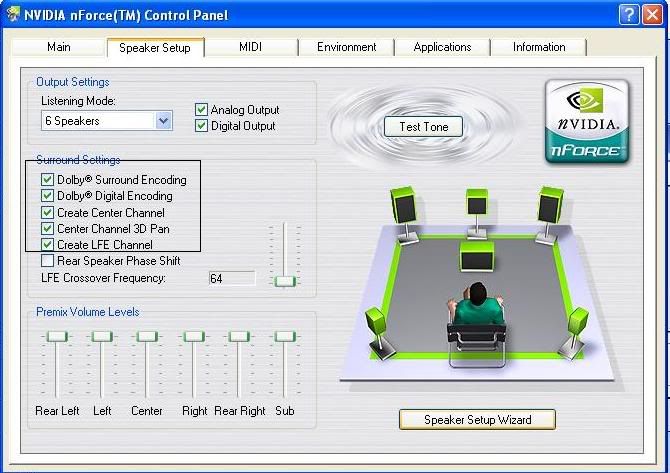Screen dimensions: 670x473
Task: Switch to the MIDI tab
Action: tap(250, 47)
